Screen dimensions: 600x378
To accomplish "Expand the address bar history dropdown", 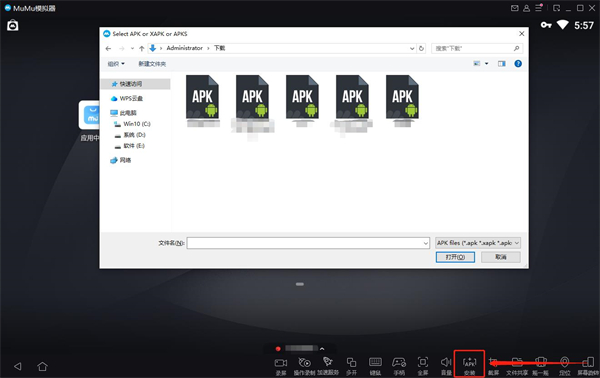I will click(412, 48).
